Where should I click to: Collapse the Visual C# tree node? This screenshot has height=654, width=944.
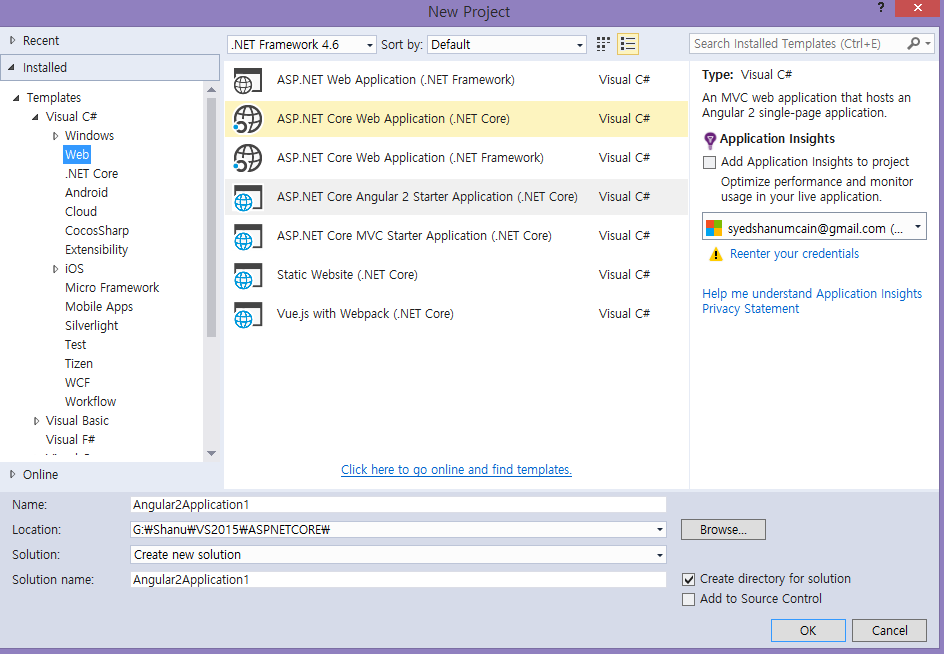tap(36, 117)
